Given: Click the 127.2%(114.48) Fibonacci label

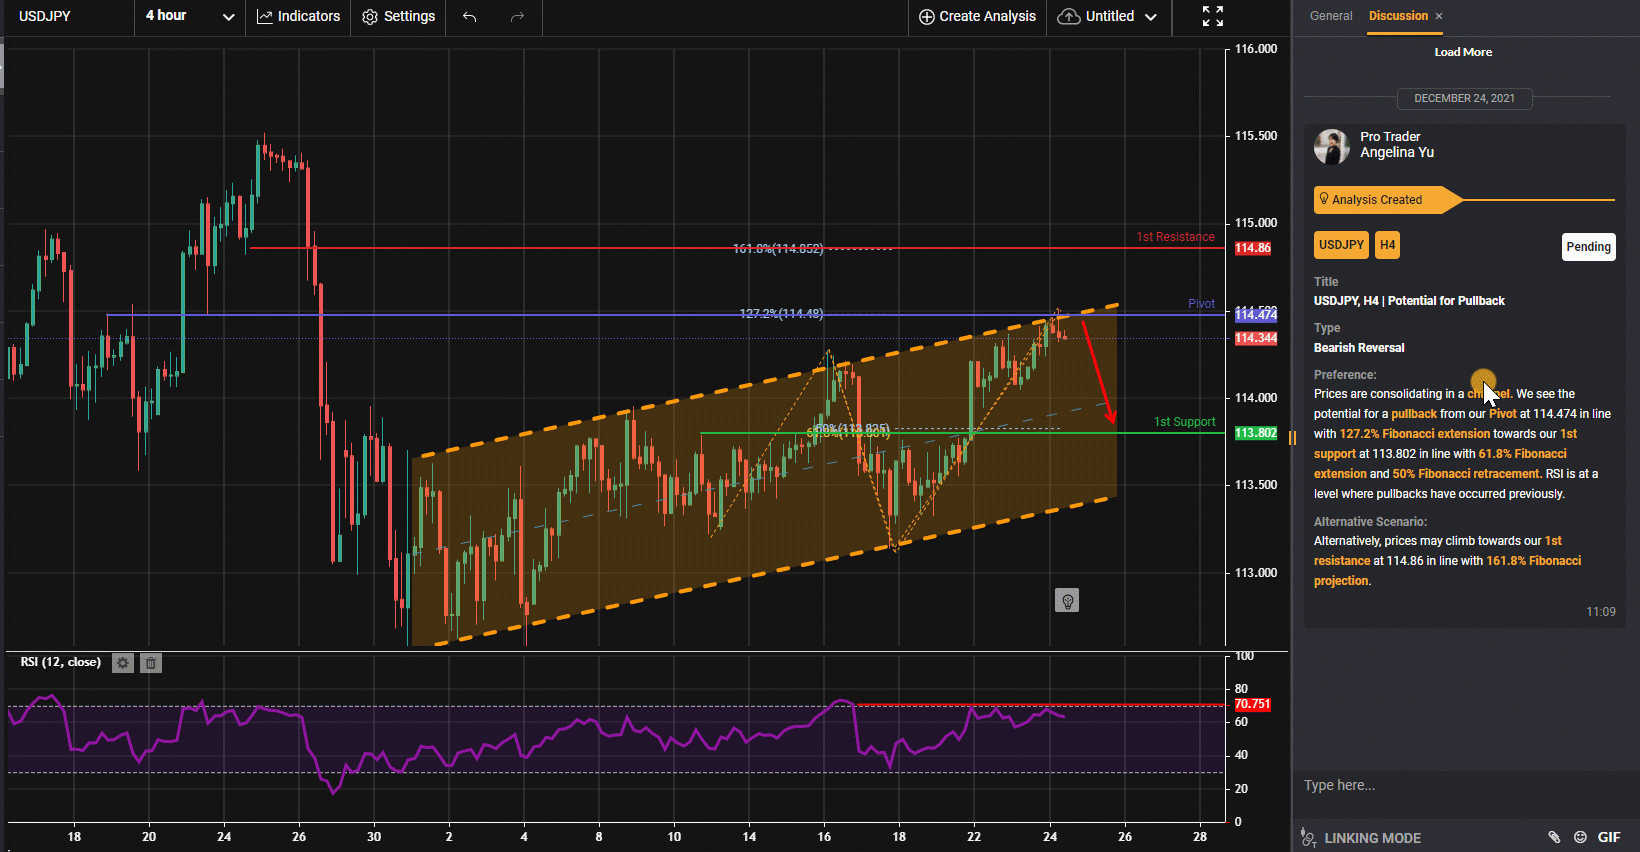Looking at the screenshot, I should [x=781, y=314].
